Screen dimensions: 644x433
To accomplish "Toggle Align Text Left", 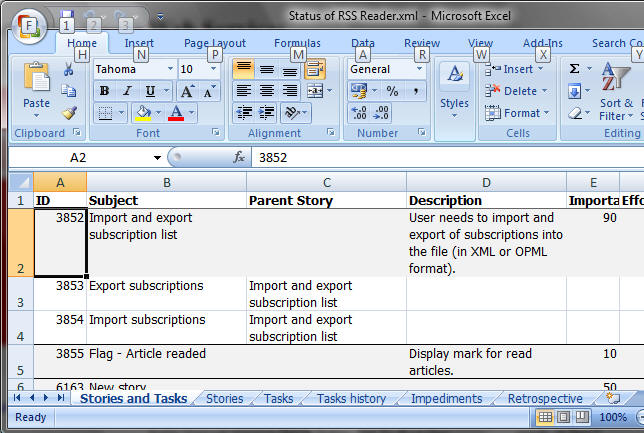I will tap(244, 91).
